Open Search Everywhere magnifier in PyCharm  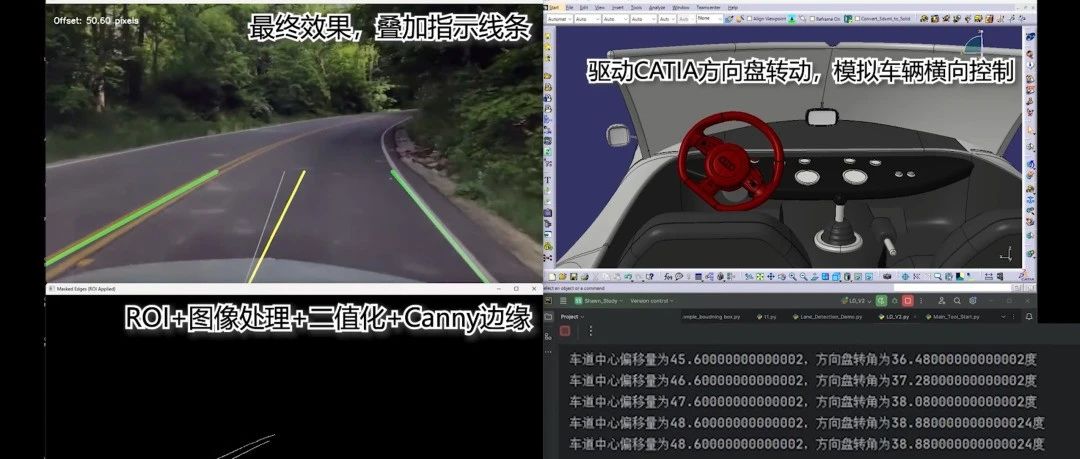pyautogui.click(x=957, y=300)
